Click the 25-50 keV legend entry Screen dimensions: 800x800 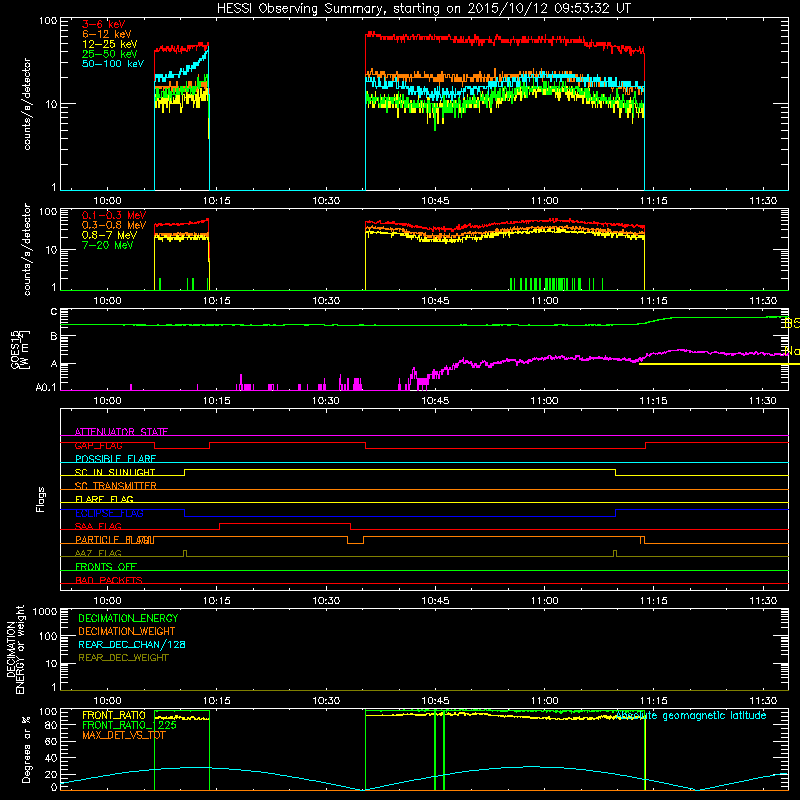109,54
